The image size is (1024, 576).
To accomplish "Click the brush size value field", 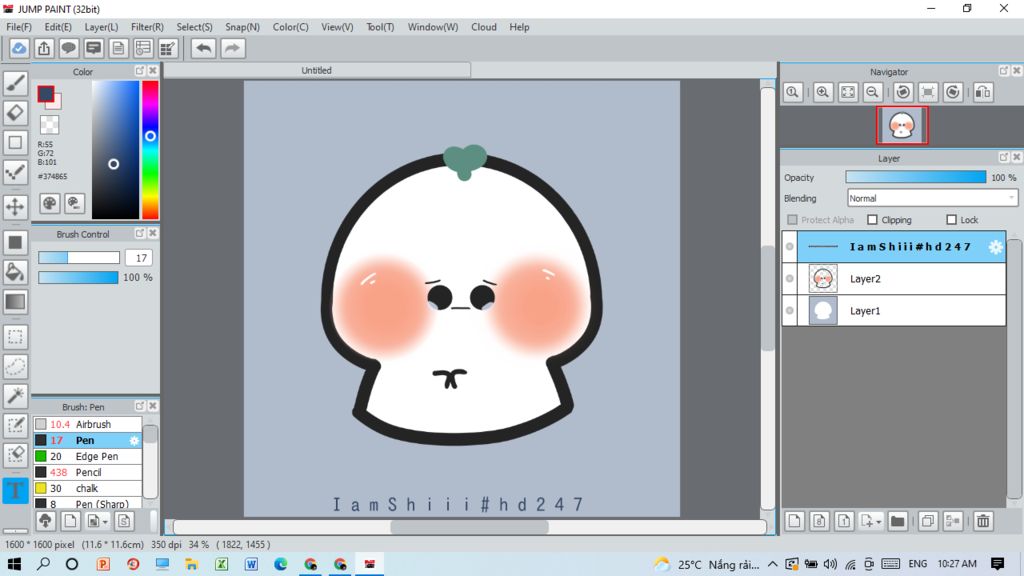I will [138, 258].
